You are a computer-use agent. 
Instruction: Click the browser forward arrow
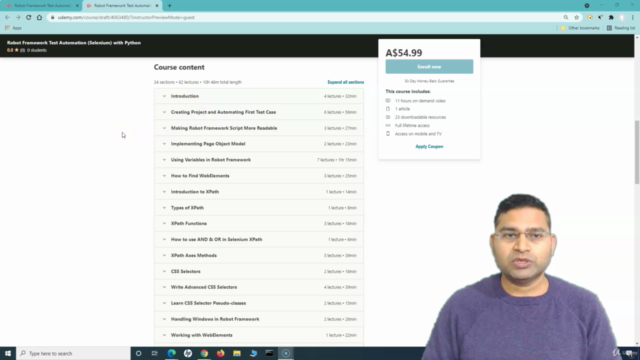(x=18, y=18)
